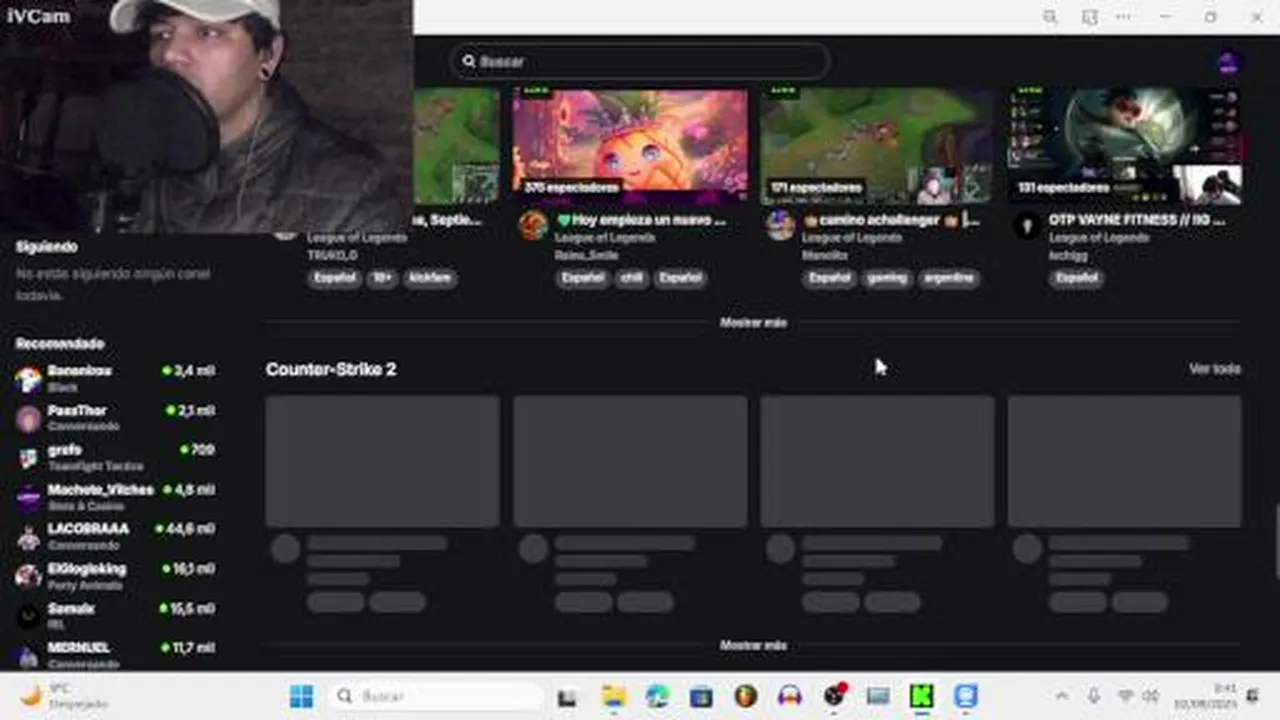The width and height of the screenshot is (1280, 720).
Task: Click PassThor's avatar icon
Action: tap(28, 419)
